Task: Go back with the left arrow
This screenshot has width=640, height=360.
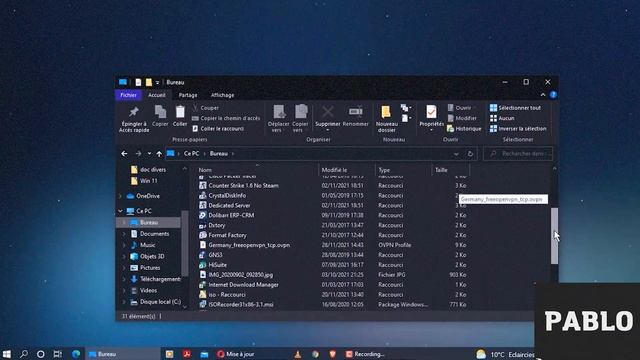Action: [124, 154]
